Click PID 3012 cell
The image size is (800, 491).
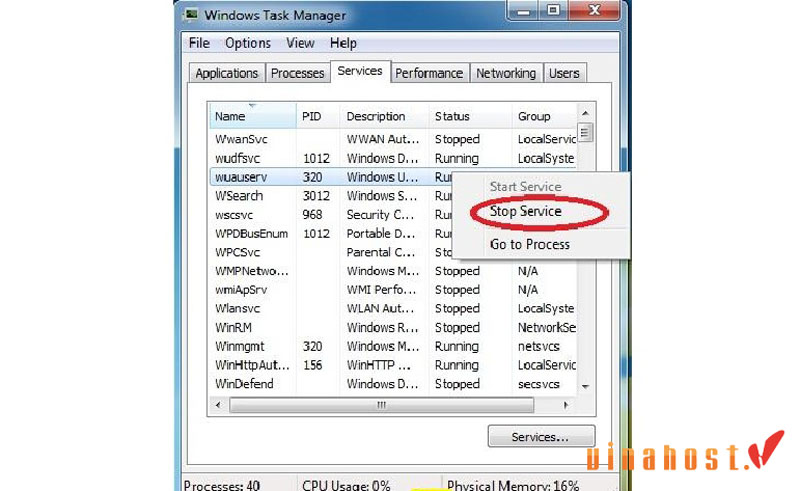316,196
